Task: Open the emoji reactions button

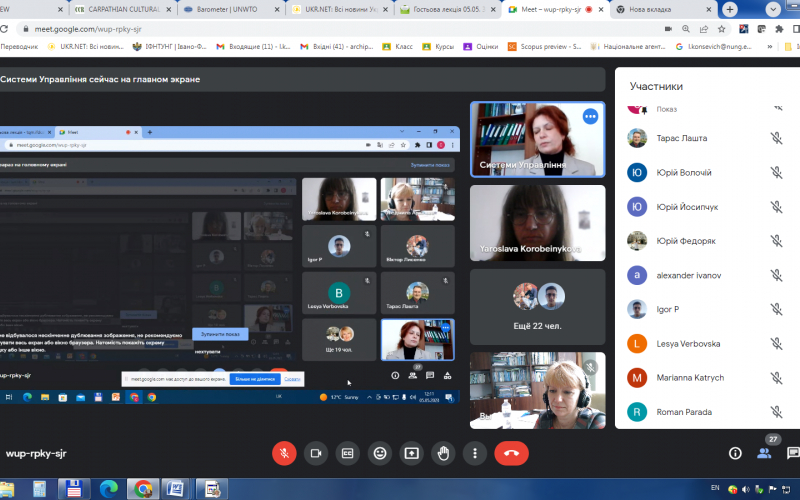Action: pyautogui.click(x=380, y=453)
